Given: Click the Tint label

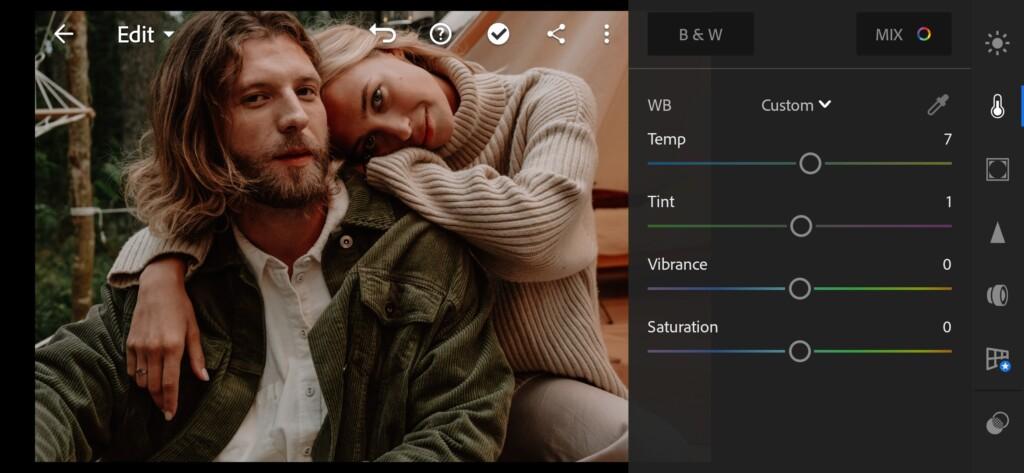Looking at the screenshot, I should (x=661, y=202).
